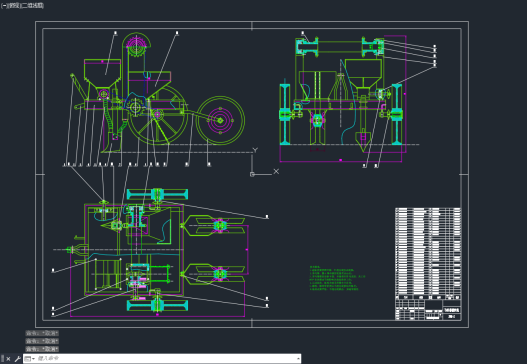Expand command history with right-end arrow
Screen dimensions: 527x364
click(x=298, y=359)
